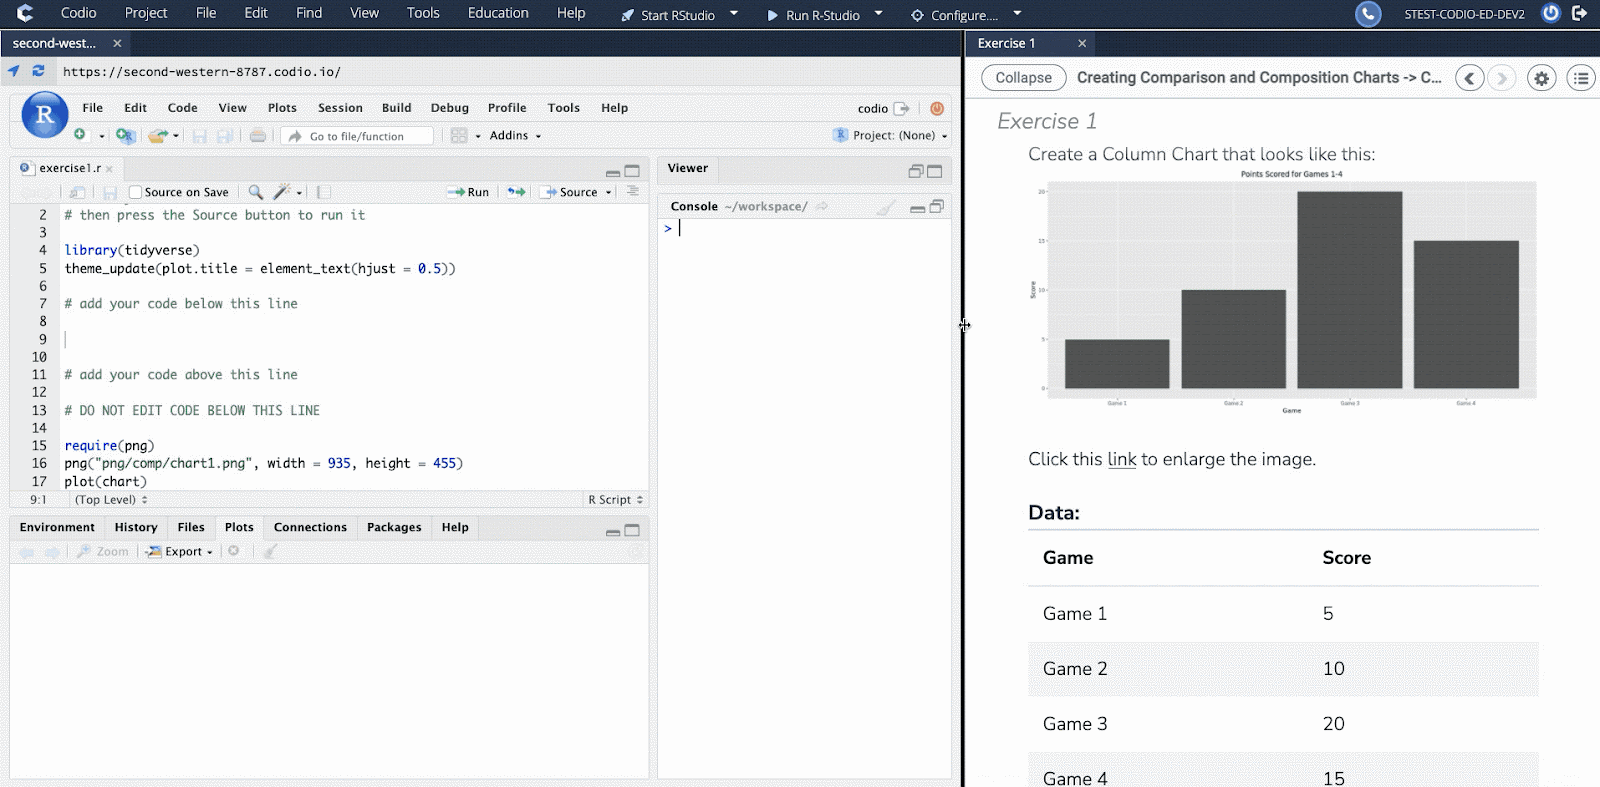Click the Start RStudio button
1600x787 pixels.
click(668, 14)
